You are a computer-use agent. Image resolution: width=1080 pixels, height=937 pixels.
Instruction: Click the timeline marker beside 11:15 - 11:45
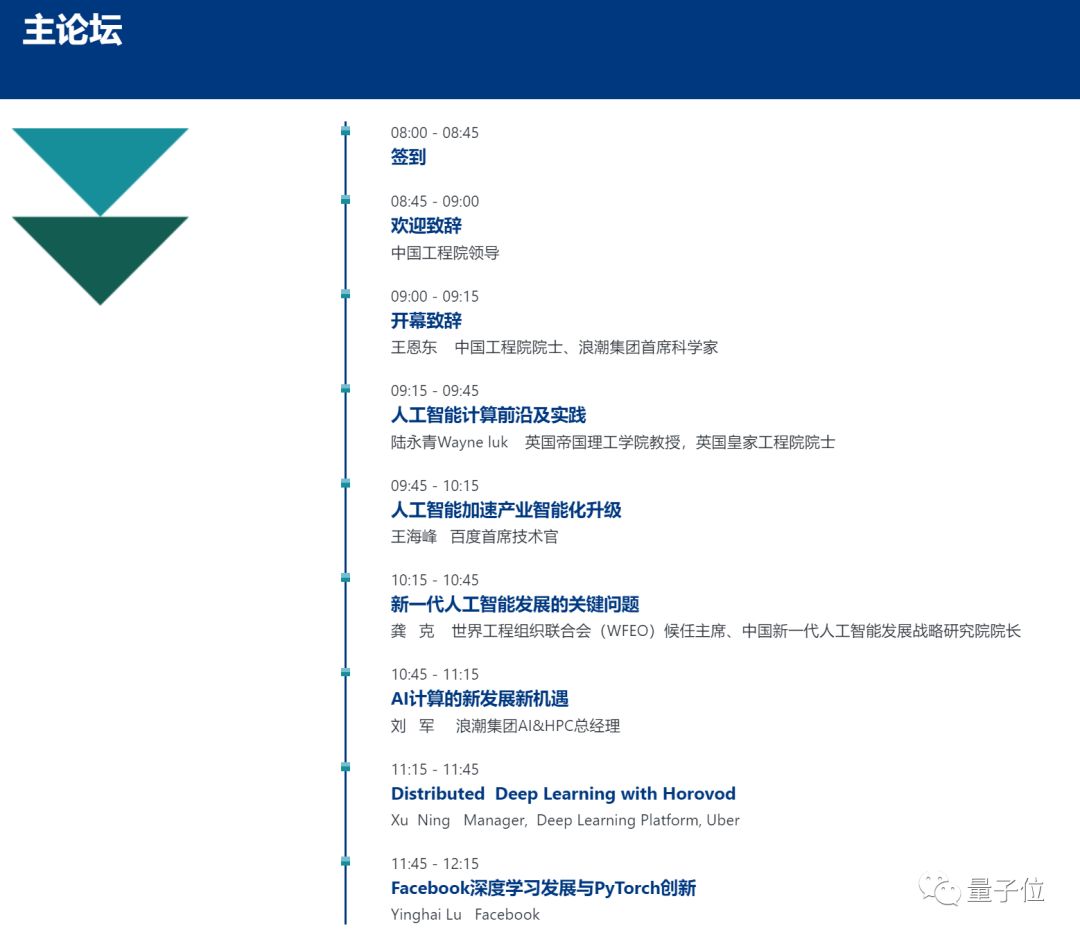pos(346,767)
